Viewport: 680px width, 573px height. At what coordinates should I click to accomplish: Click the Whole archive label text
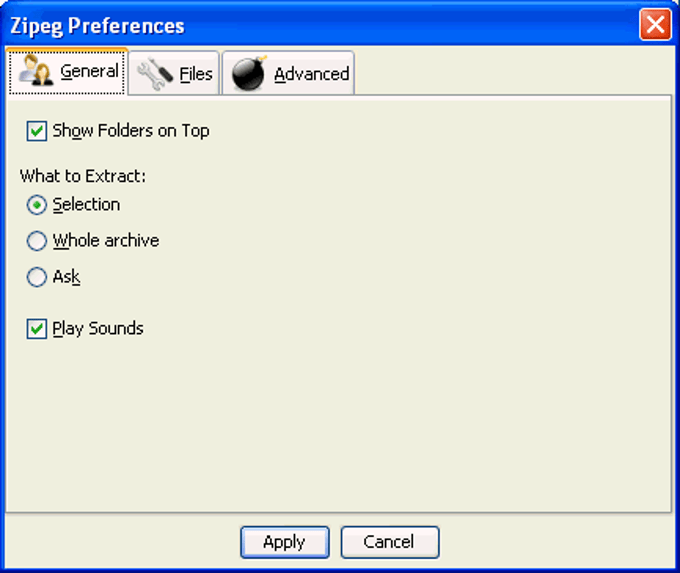coord(106,240)
